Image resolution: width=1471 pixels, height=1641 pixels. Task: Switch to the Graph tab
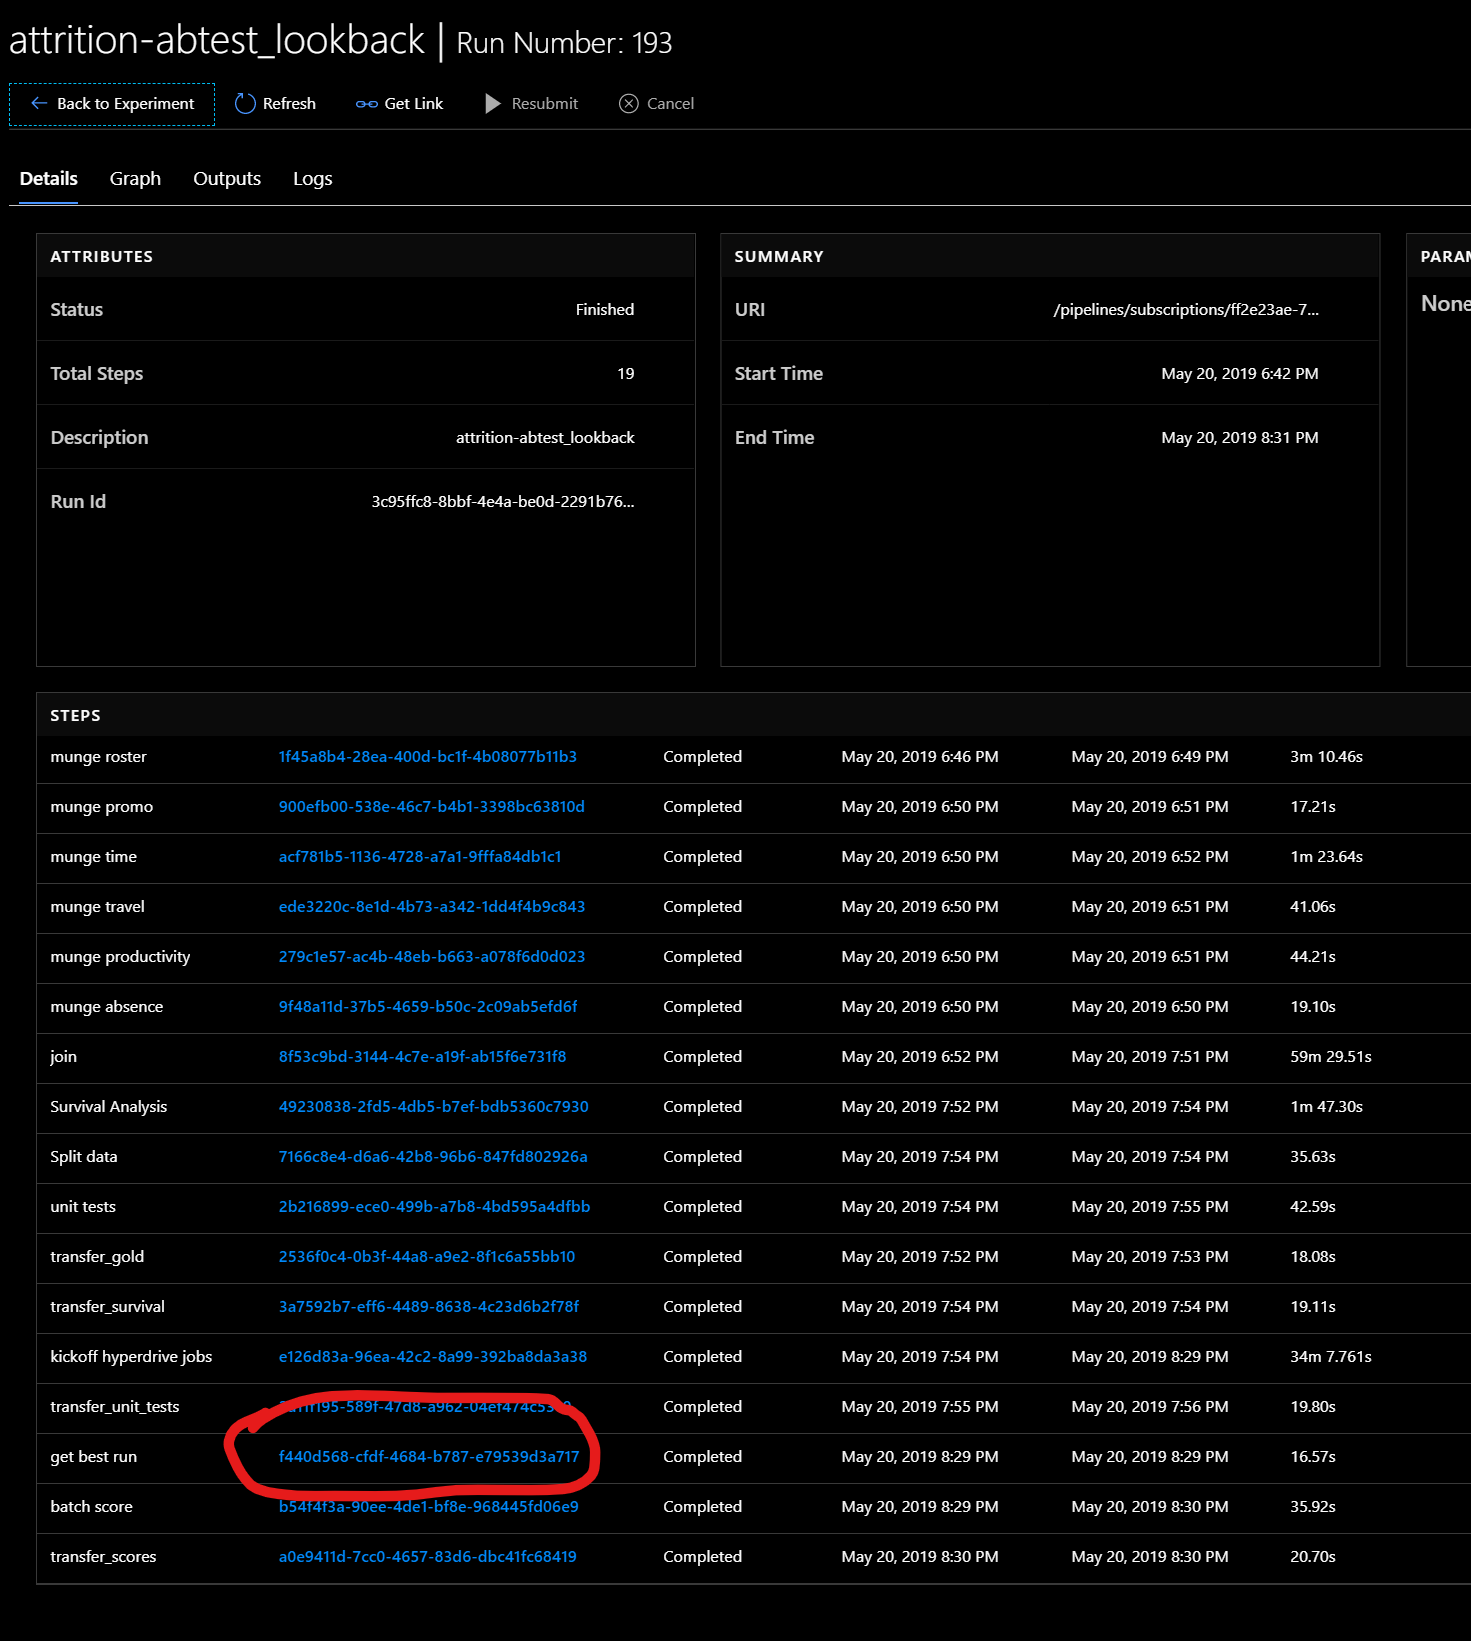pos(135,178)
